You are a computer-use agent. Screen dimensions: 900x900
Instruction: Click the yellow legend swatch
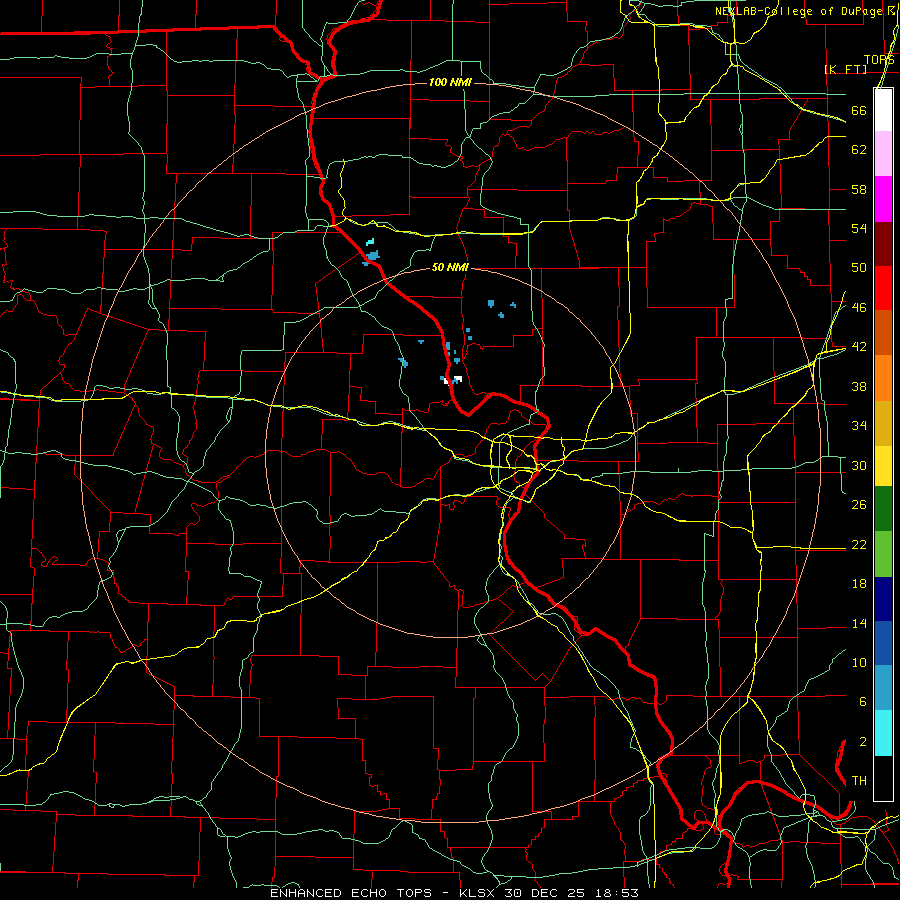click(x=883, y=466)
